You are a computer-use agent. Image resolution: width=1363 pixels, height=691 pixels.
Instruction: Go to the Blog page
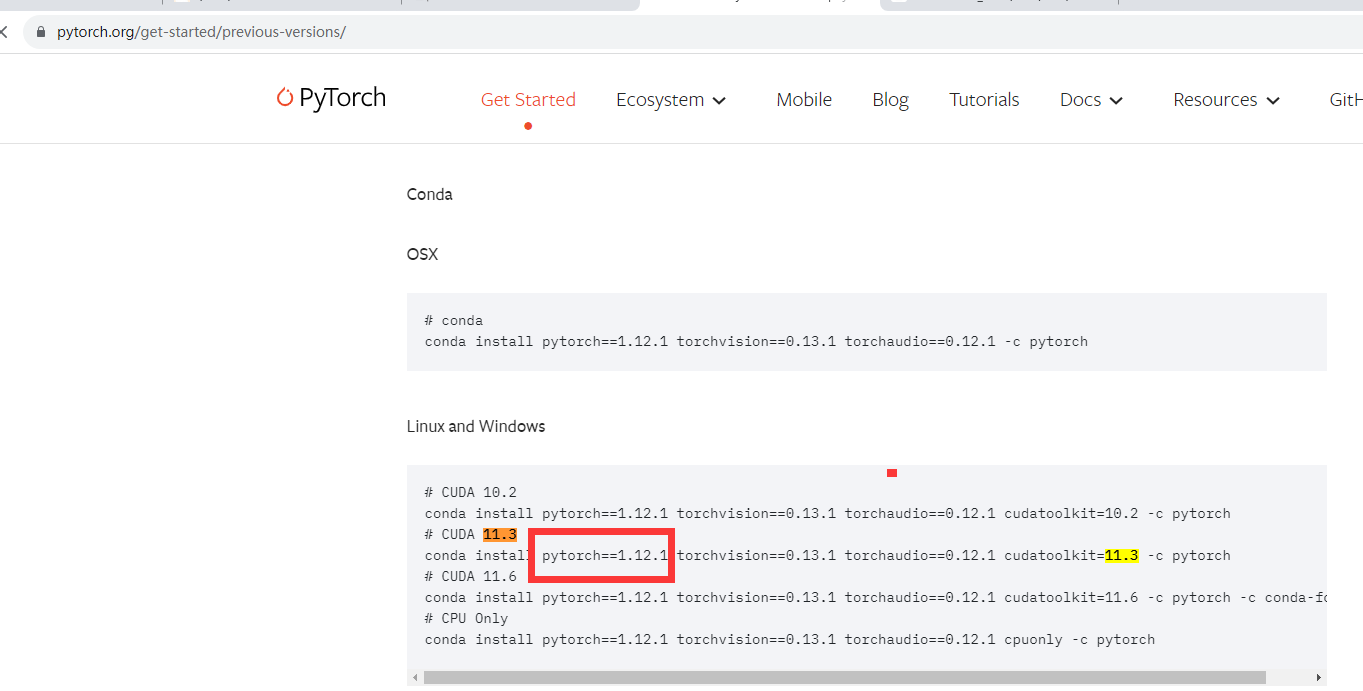click(x=890, y=100)
